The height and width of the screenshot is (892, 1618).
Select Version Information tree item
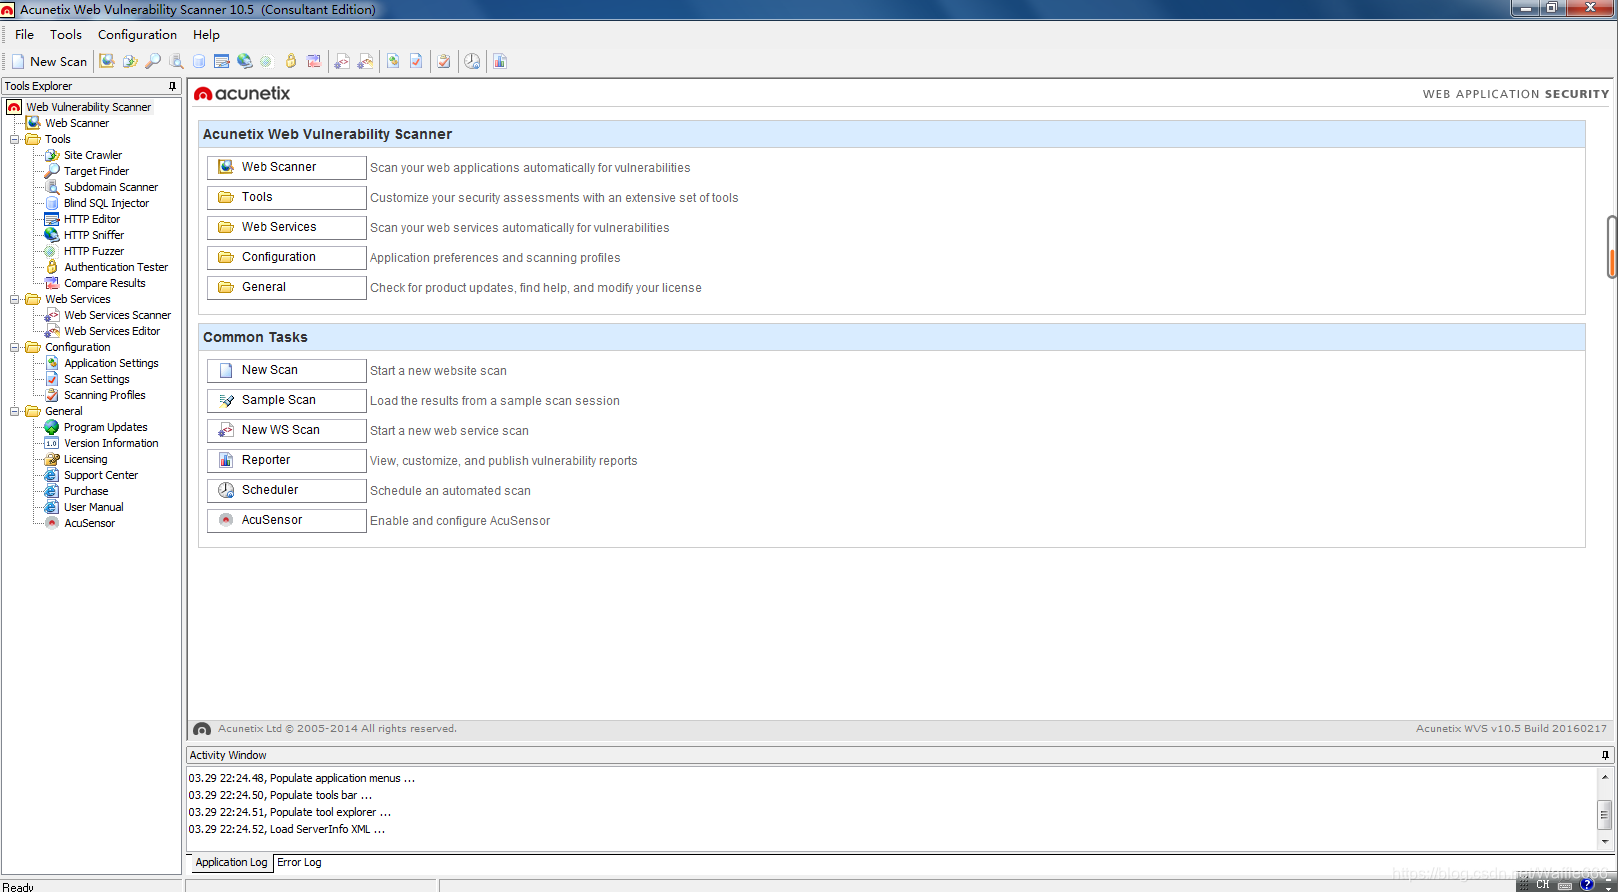tap(111, 443)
